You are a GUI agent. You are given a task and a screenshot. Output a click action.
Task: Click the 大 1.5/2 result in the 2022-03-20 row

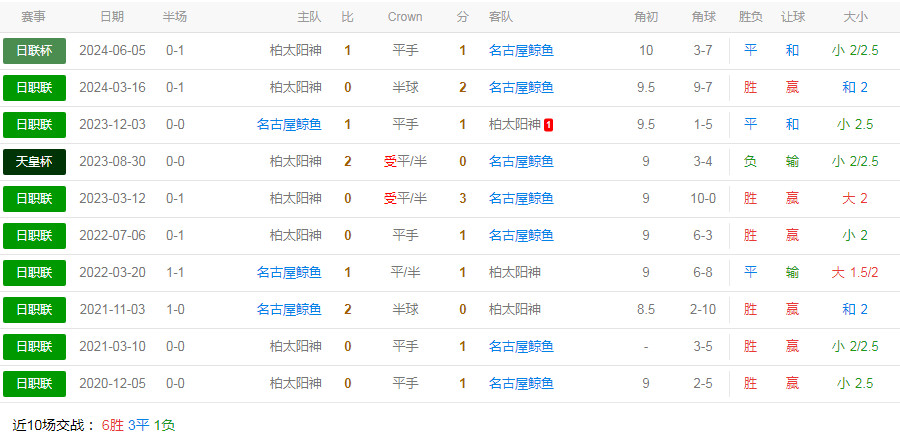(x=855, y=273)
